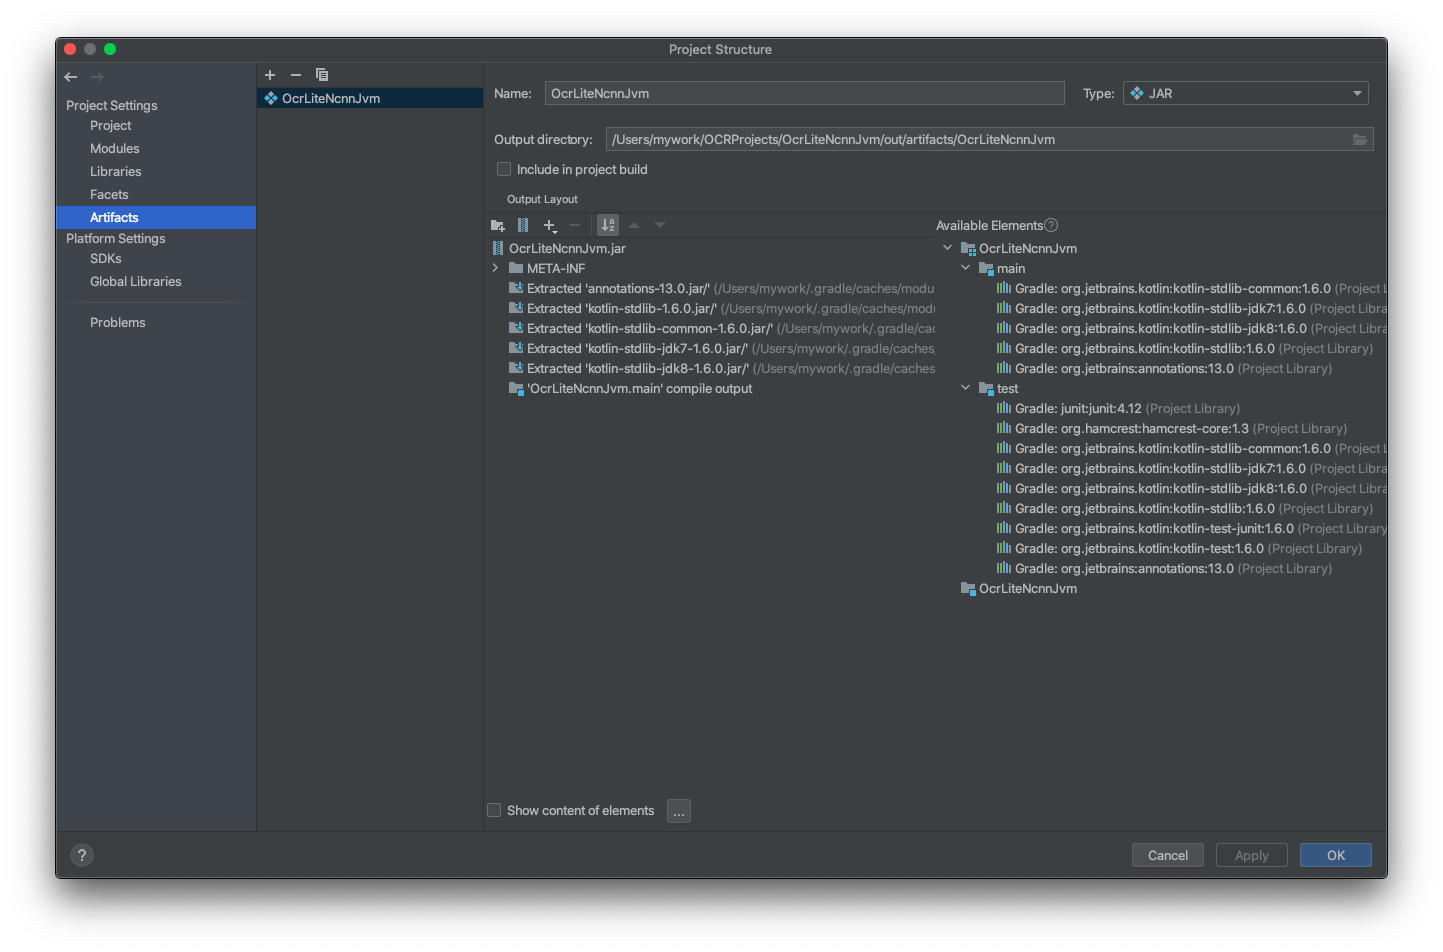Select Extracted kotlin-stdlib-common-1.6.0.jar entry

(x=721, y=329)
